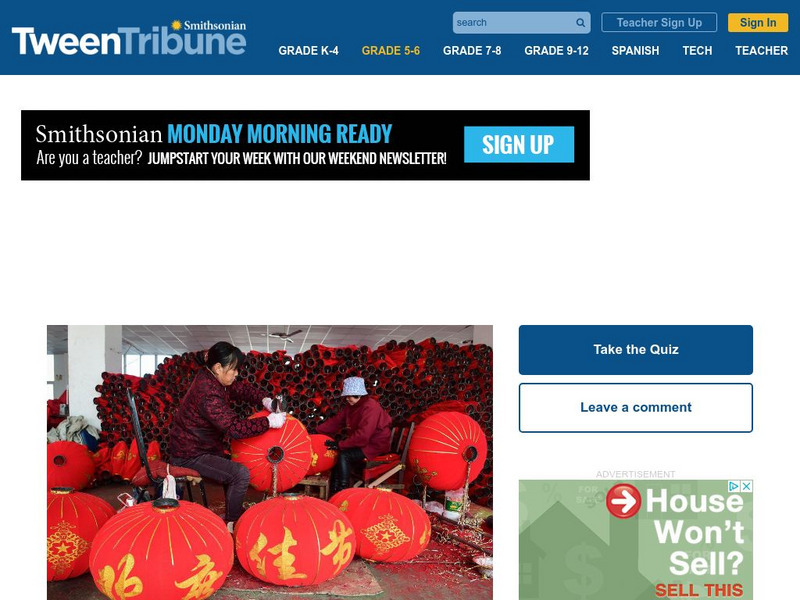This screenshot has height=600, width=800.
Task: Click the AdChoices triangle icon on ad
Action: (734, 486)
